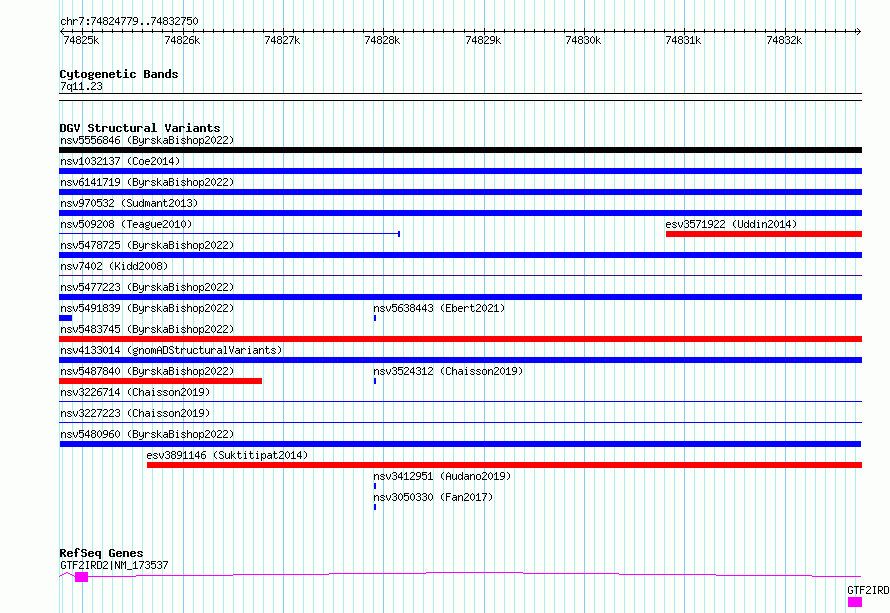Click the tiny nsv3524312 variant marker
This screenshot has height=613, width=890.
[375, 381]
